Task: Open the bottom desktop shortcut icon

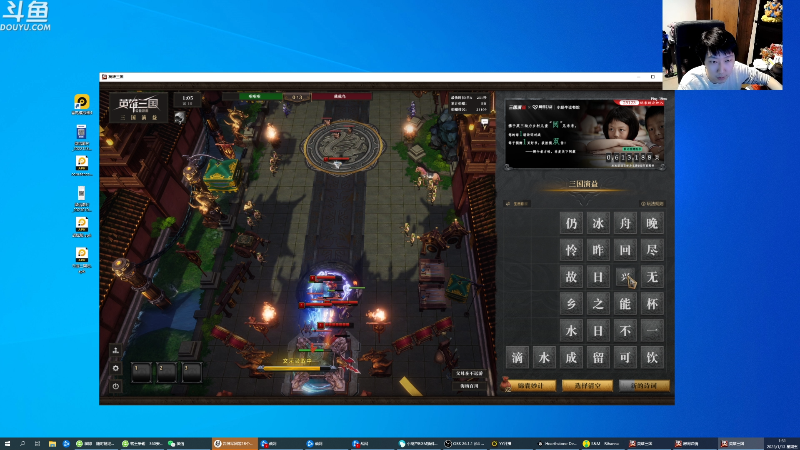Action: (82, 260)
